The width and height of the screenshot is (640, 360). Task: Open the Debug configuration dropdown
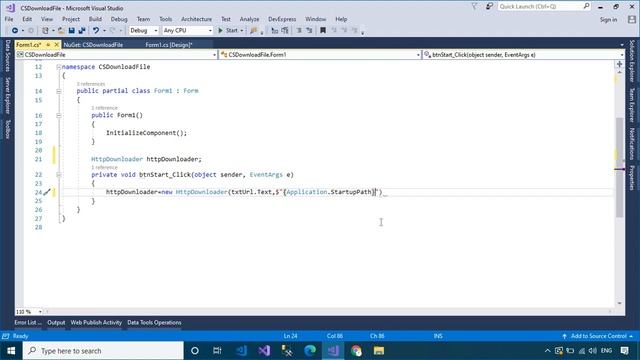[144, 31]
